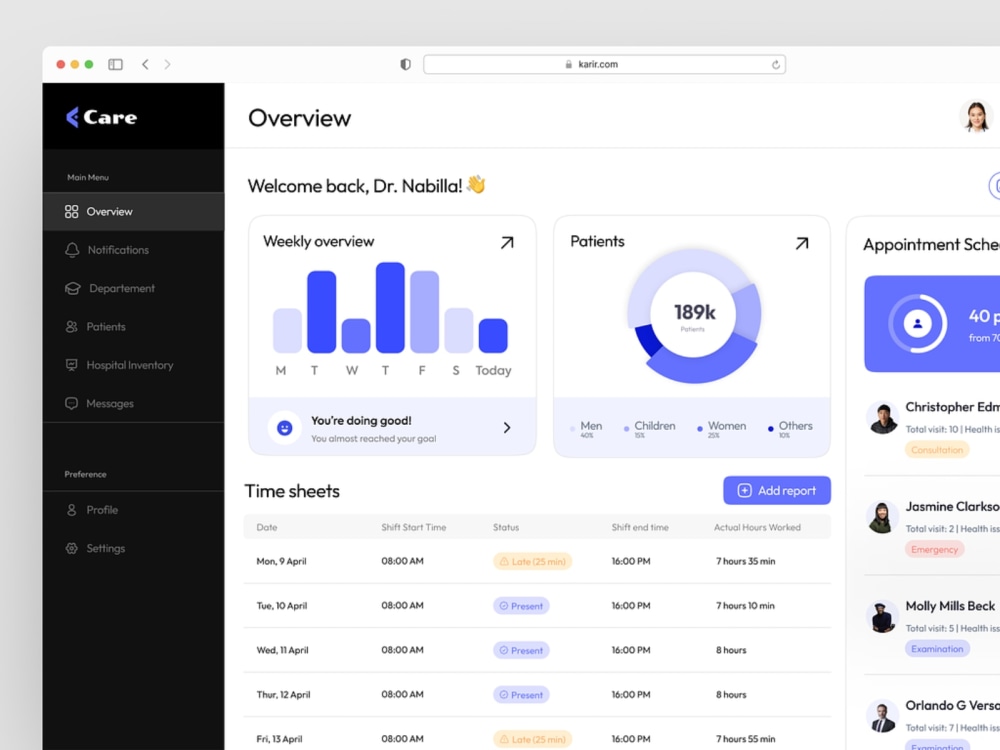Select the Women legend entry
The width and height of the screenshot is (1000, 750).
pos(721,429)
